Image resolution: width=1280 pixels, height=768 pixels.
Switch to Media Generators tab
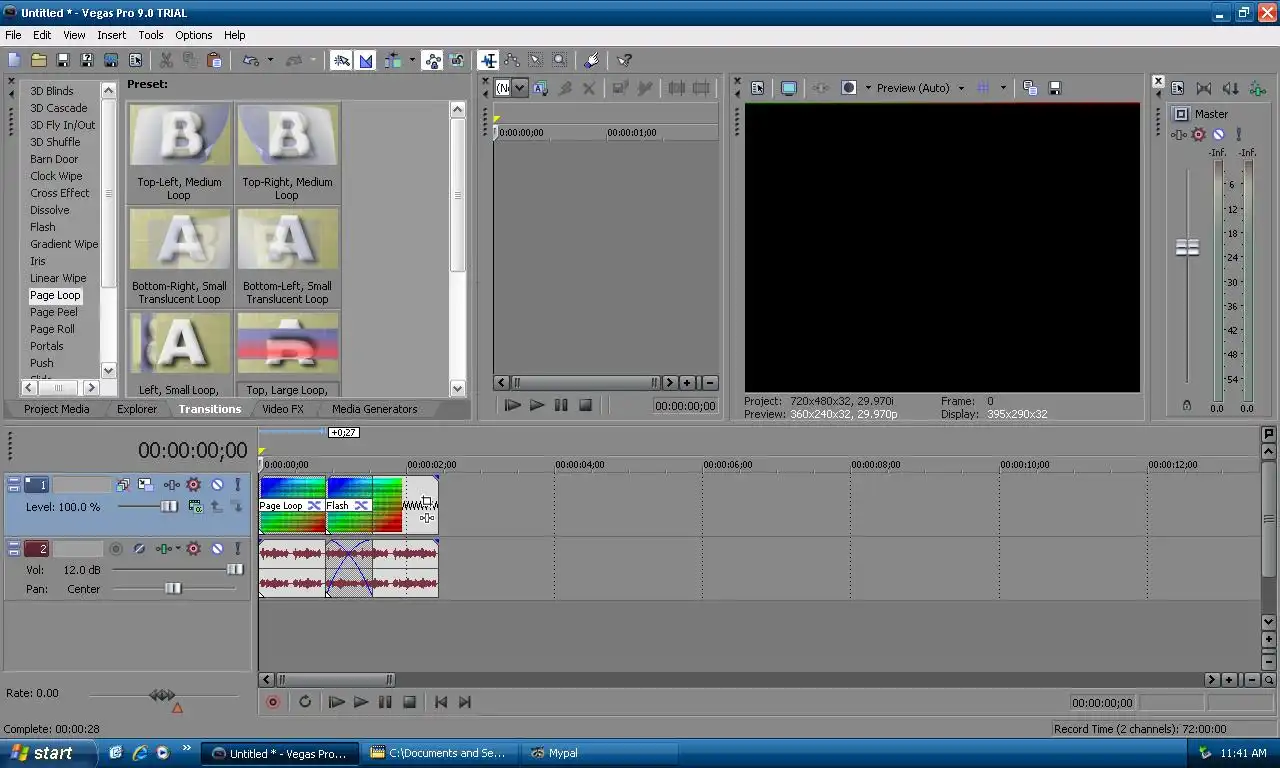(375, 409)
